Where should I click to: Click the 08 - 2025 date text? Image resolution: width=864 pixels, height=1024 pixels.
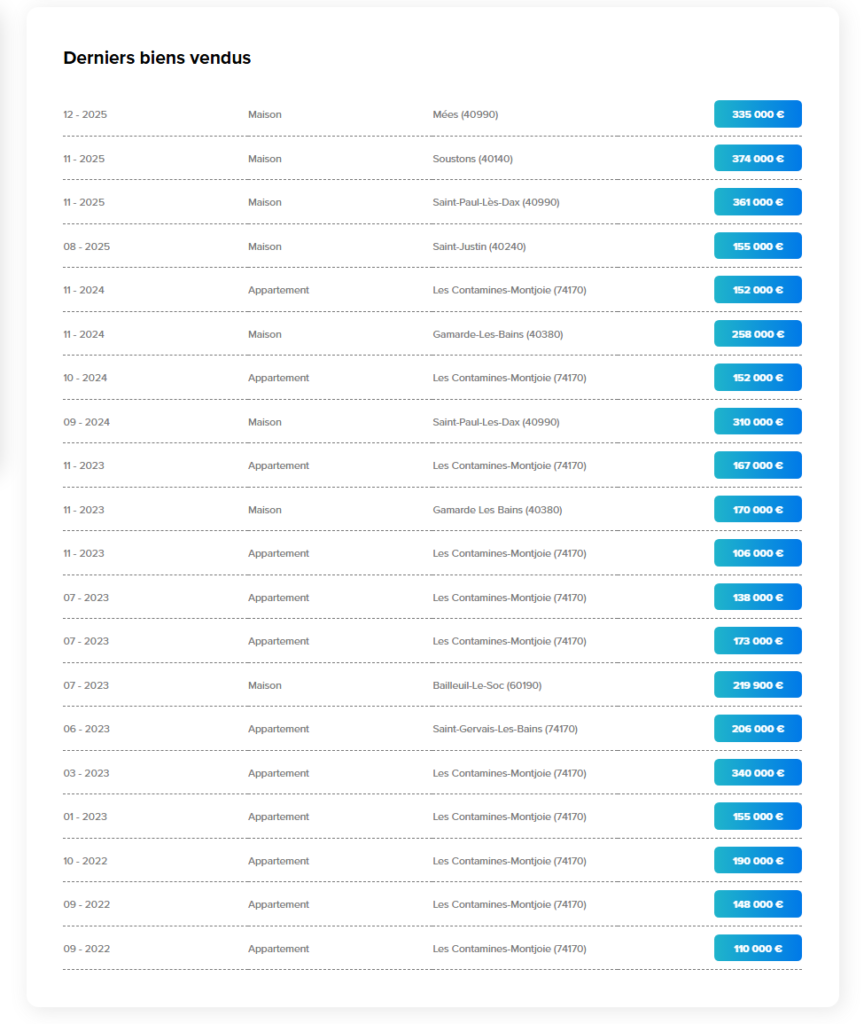pos(86,246)
